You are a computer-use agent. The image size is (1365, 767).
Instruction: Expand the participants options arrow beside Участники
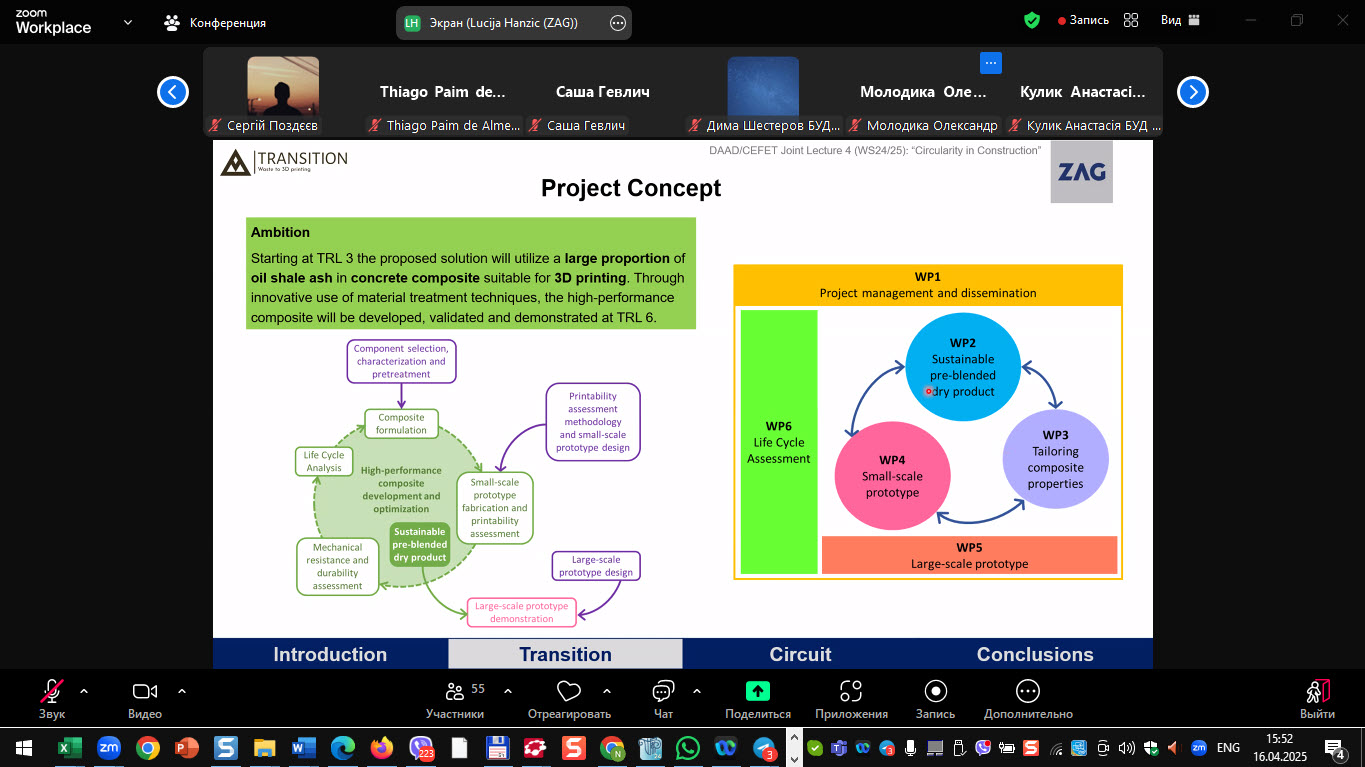click(508, 691)
